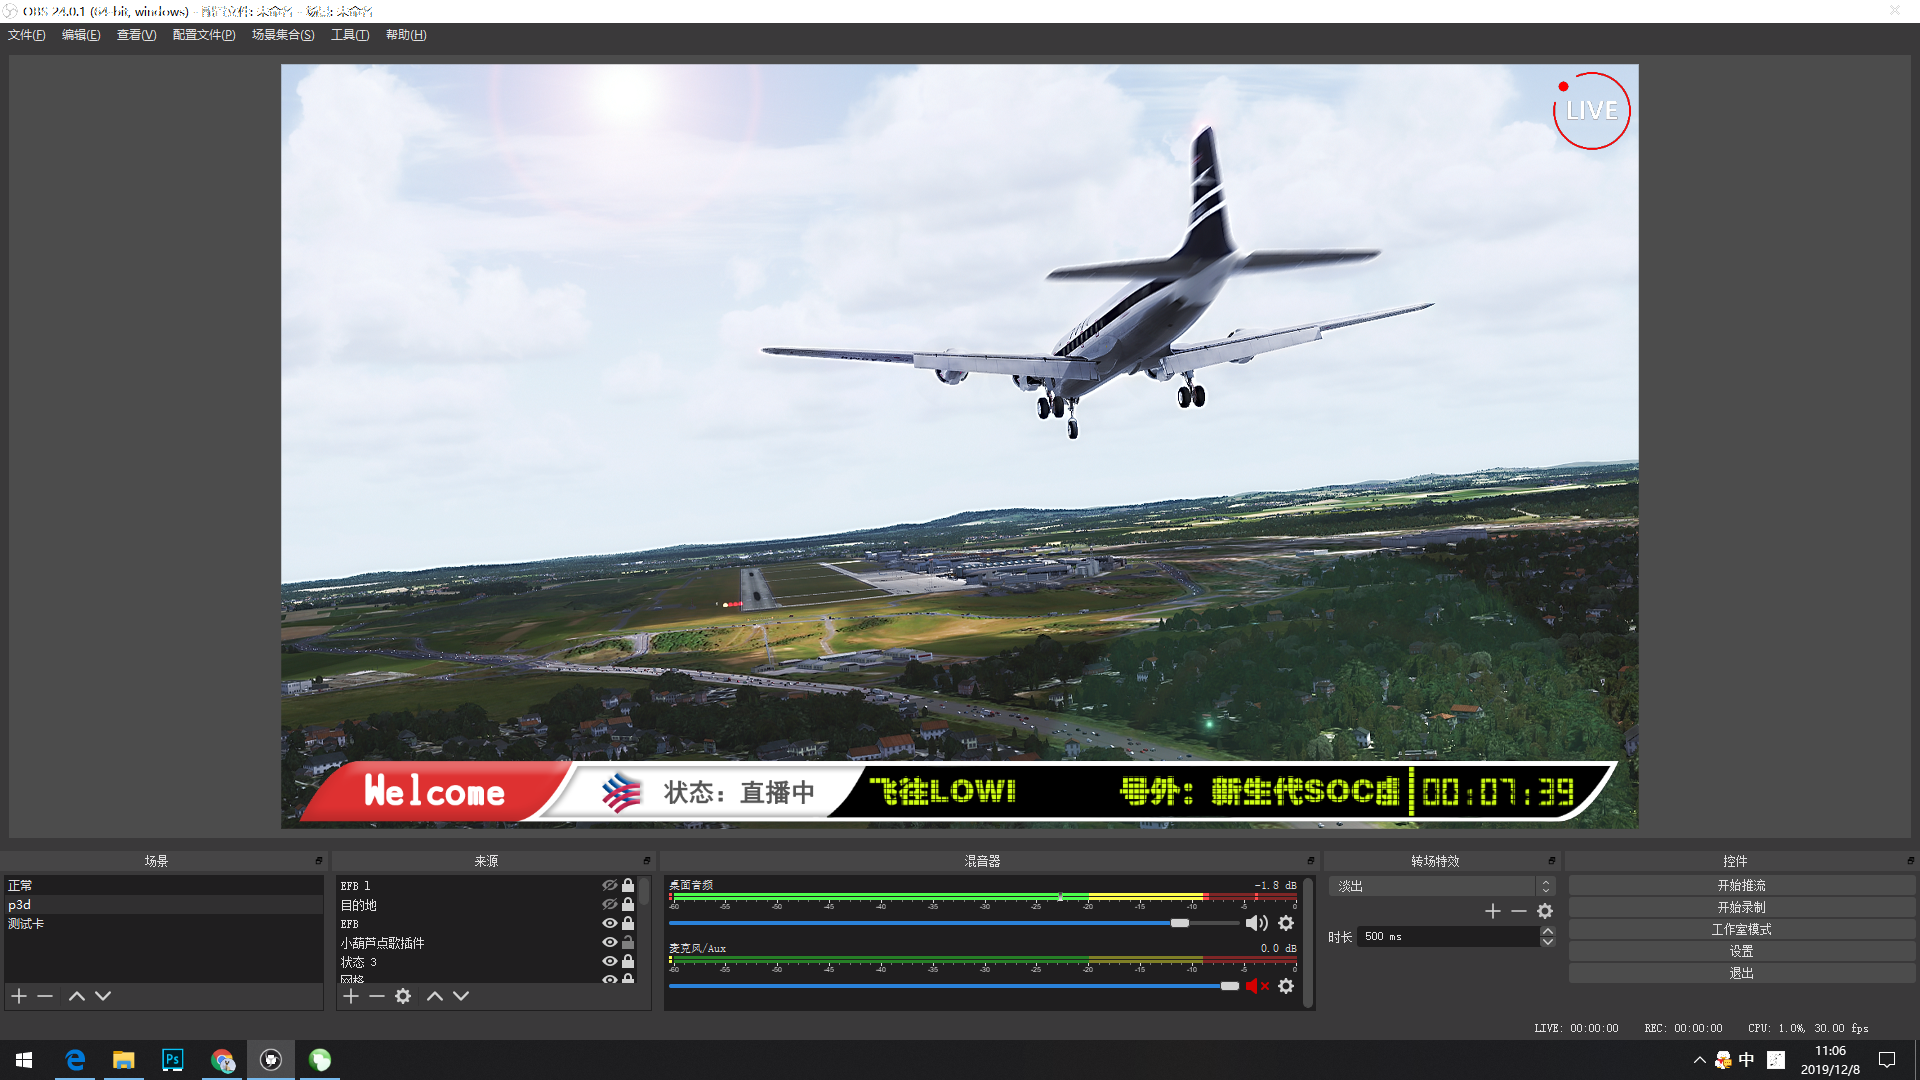Add a new scene with plus icon

point(19,996)
